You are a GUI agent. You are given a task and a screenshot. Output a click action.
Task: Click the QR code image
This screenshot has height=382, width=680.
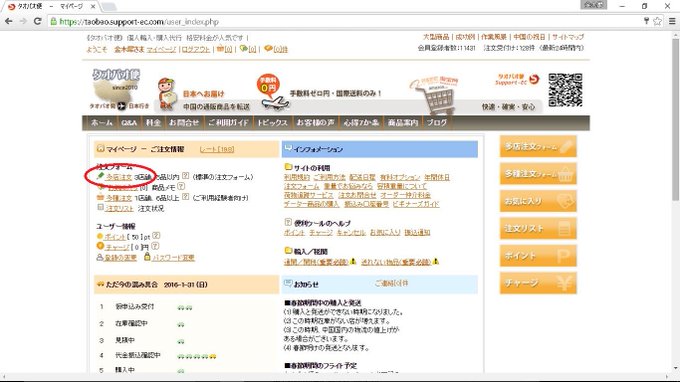tap(565, 90)
